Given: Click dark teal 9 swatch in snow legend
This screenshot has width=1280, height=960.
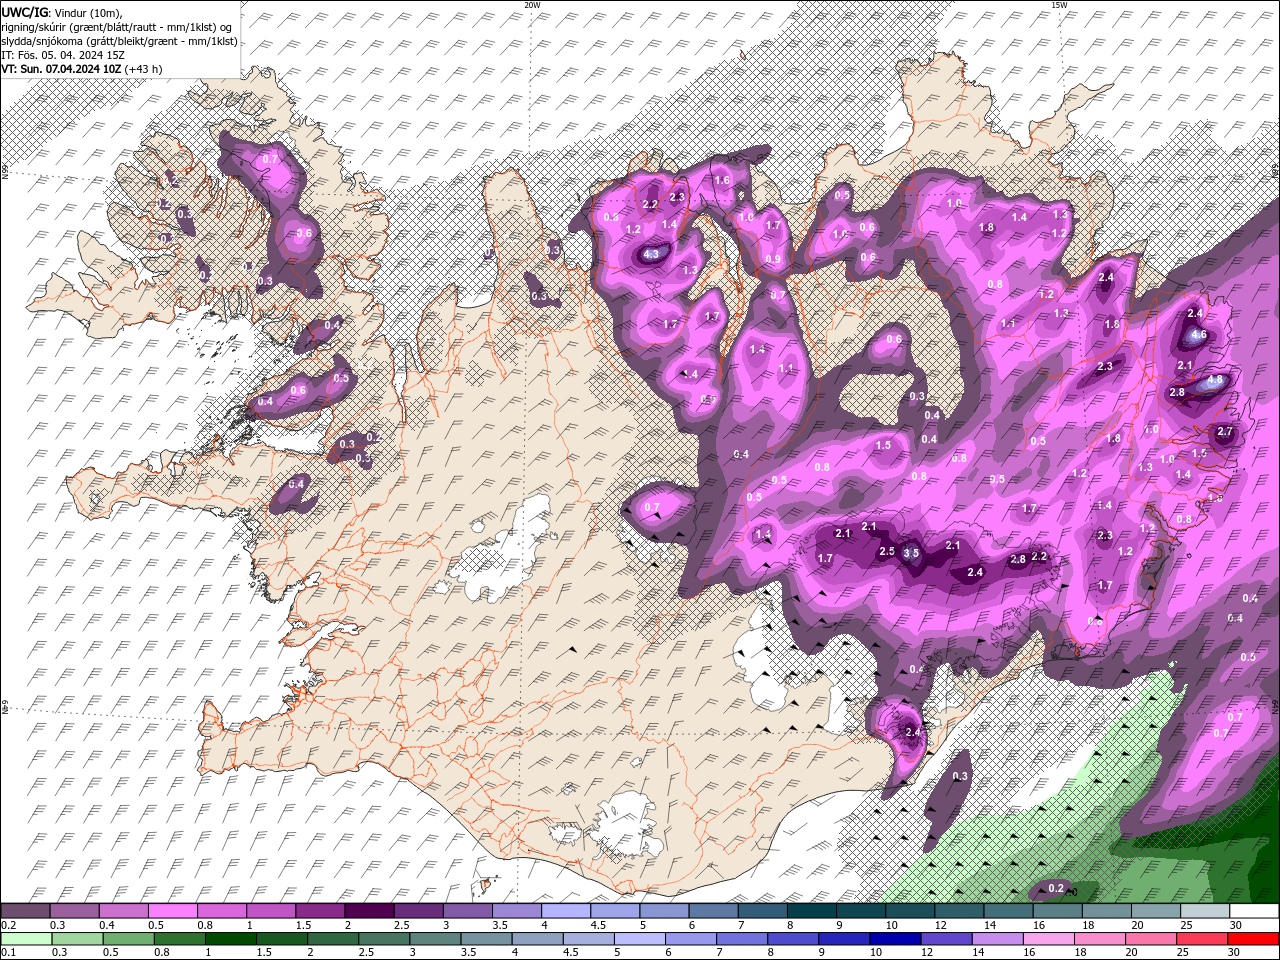Looking at the screenshot, I should (861, 911).
